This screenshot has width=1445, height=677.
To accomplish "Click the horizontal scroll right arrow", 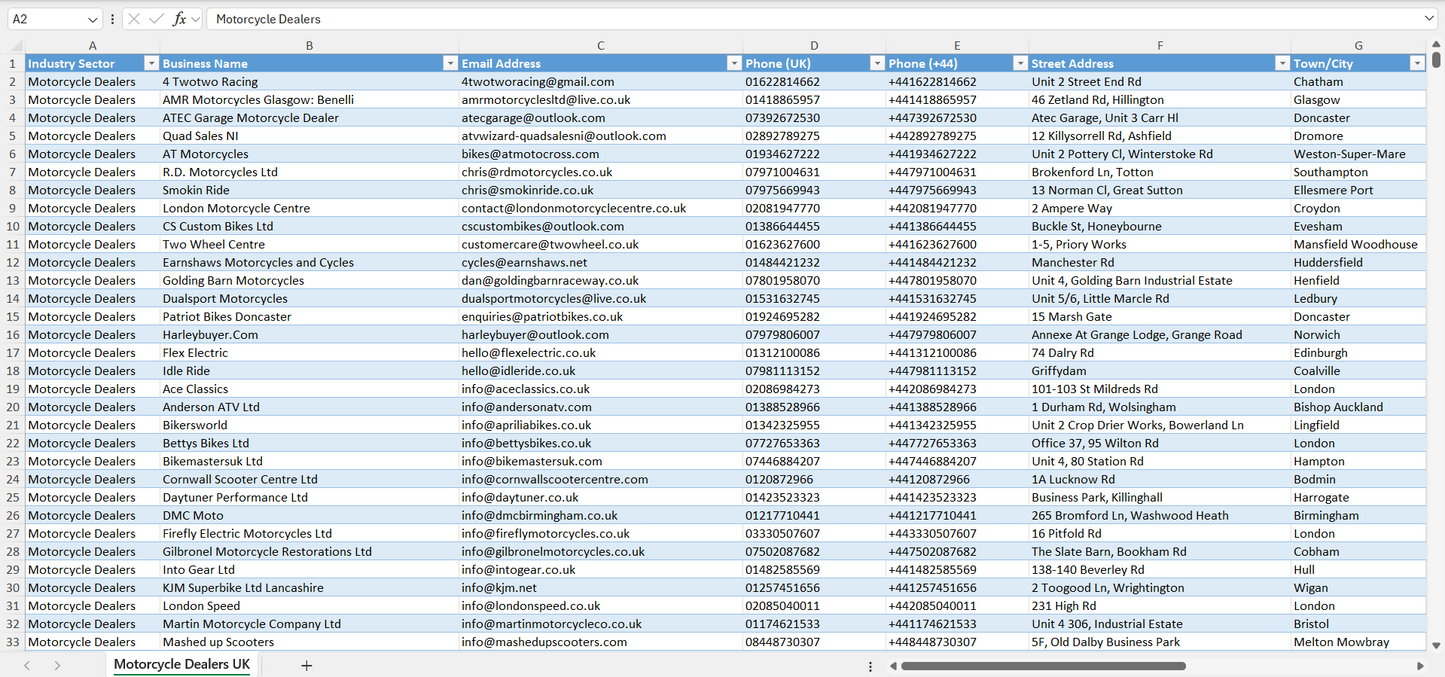I will pyautogui.click(x=1420, y=665).
